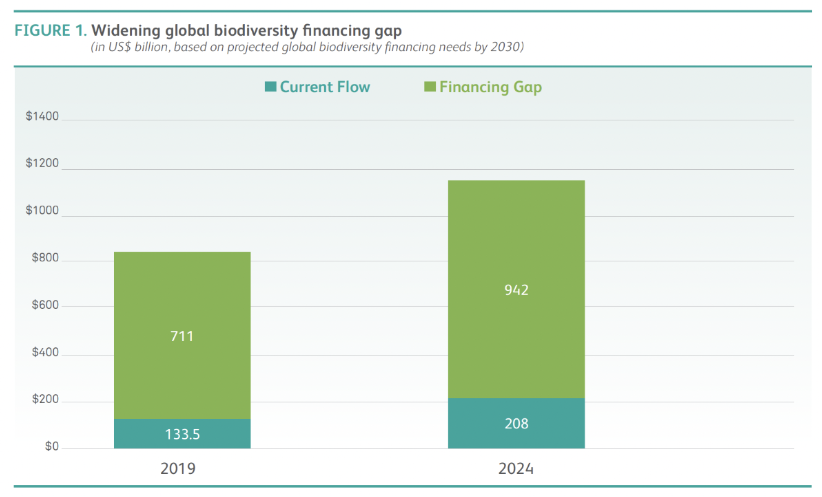
Task: Click the title Widening global biodiversity financing gap
Action: click(x=246, y=31)
